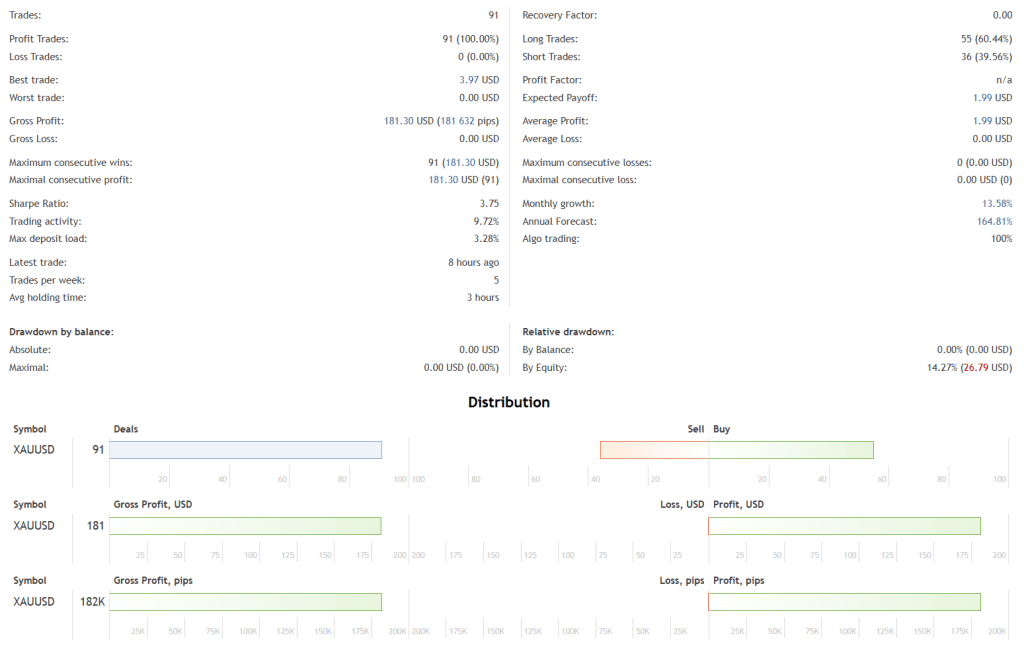Click the XAUUSD symbol in Gross Profit pips row
The height and width of the screenshot is (650, 1024).
pos(33,601)
